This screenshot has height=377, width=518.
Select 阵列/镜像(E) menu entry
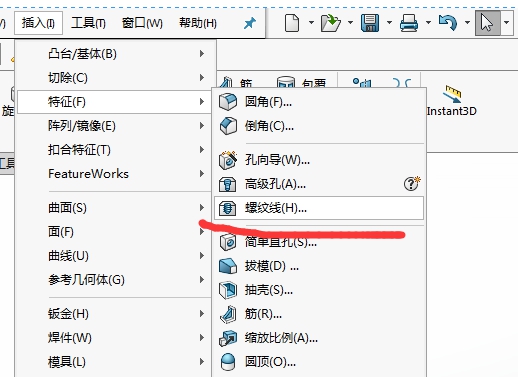coord(114,126)
